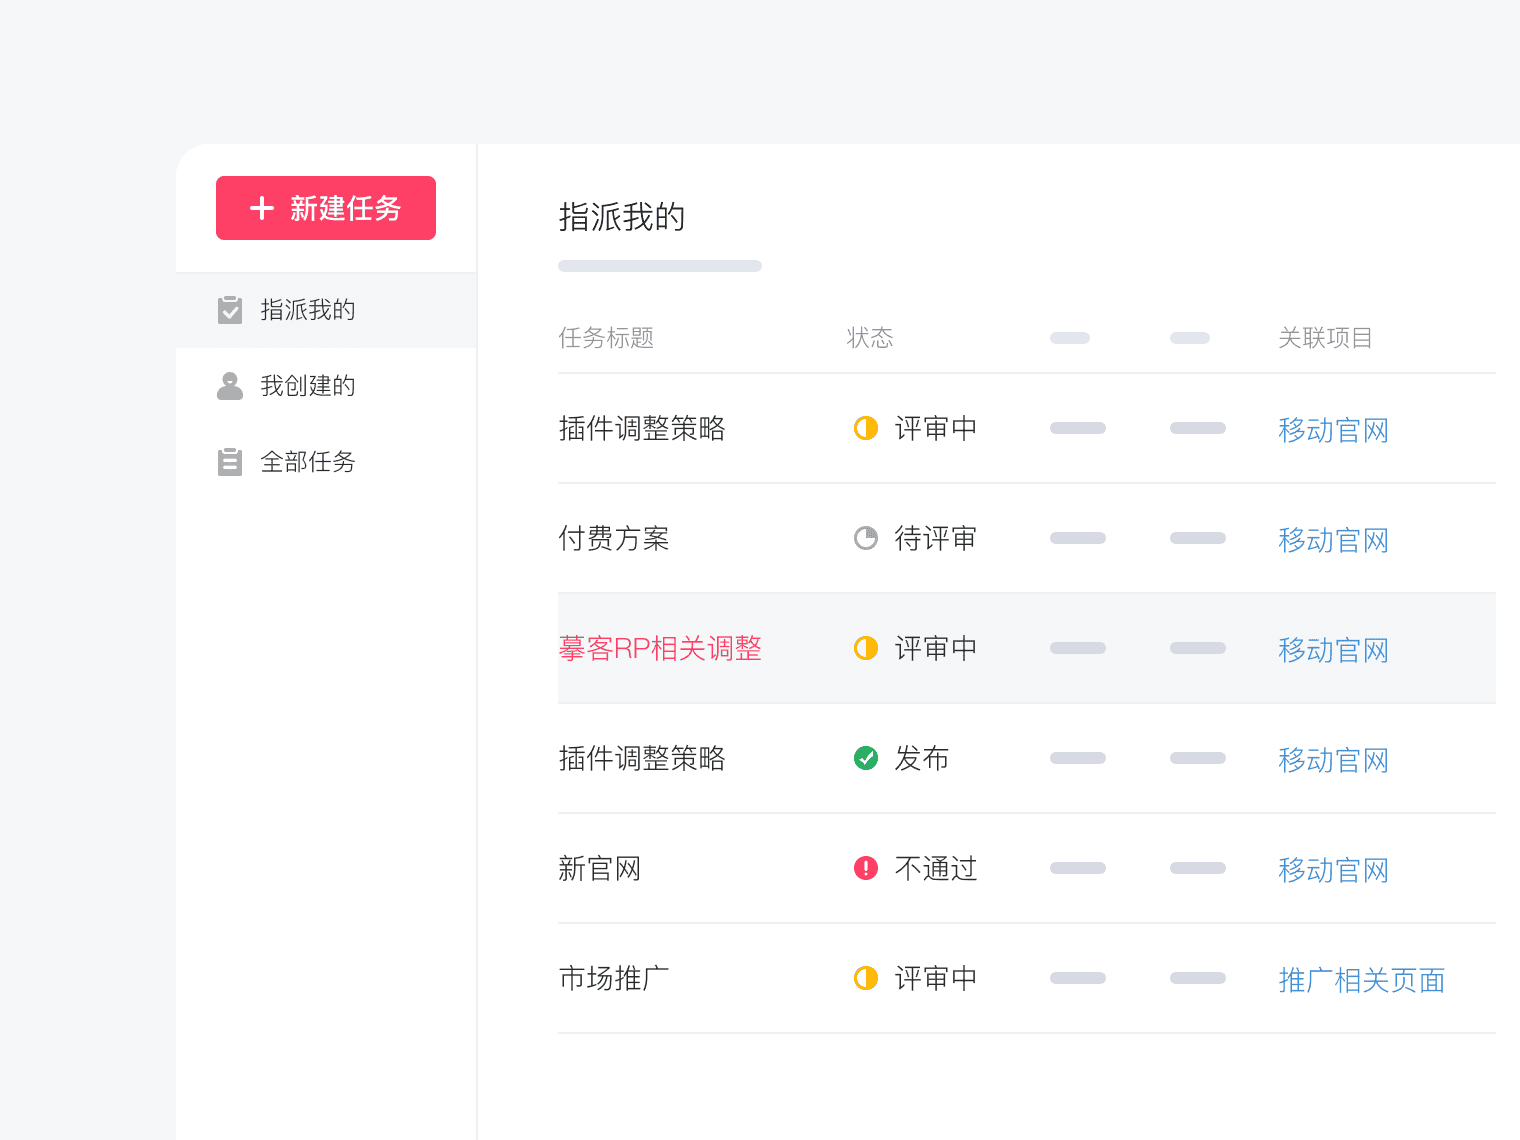
Task: Click the gray 待评审 clock icon for 付费方案
Action: [866, 538]
